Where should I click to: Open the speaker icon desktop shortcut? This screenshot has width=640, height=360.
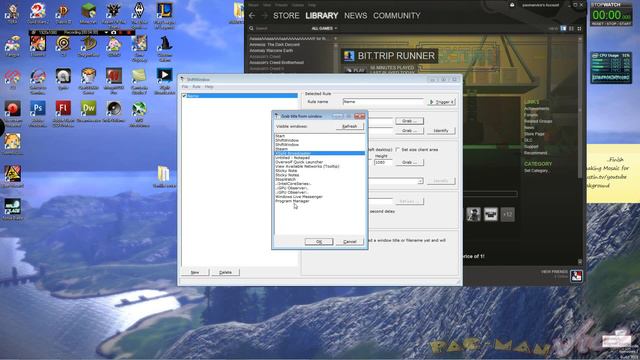[x=114, y=109]
